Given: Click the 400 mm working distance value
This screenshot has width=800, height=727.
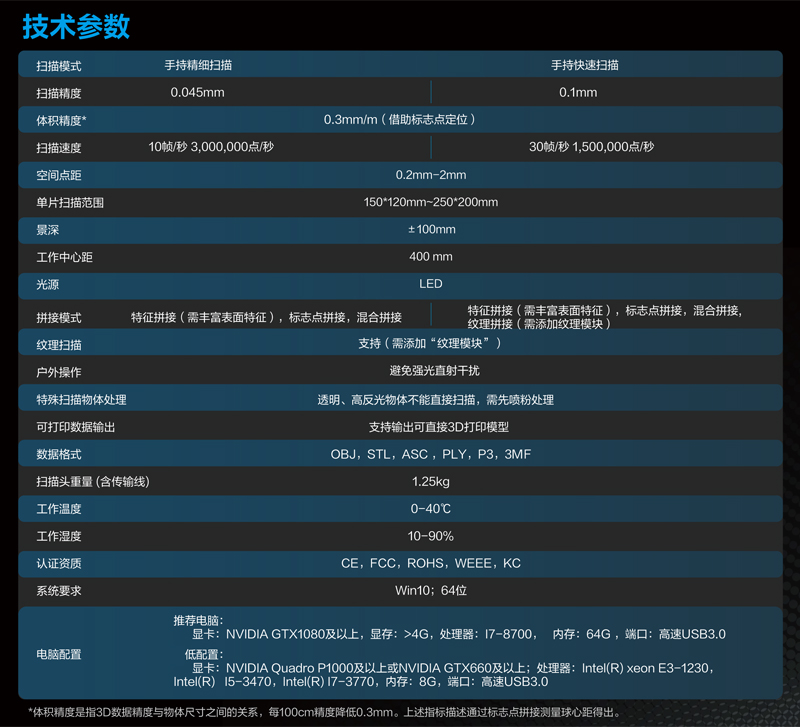Looking at the screenshot, I should click(x=431, y=257).
